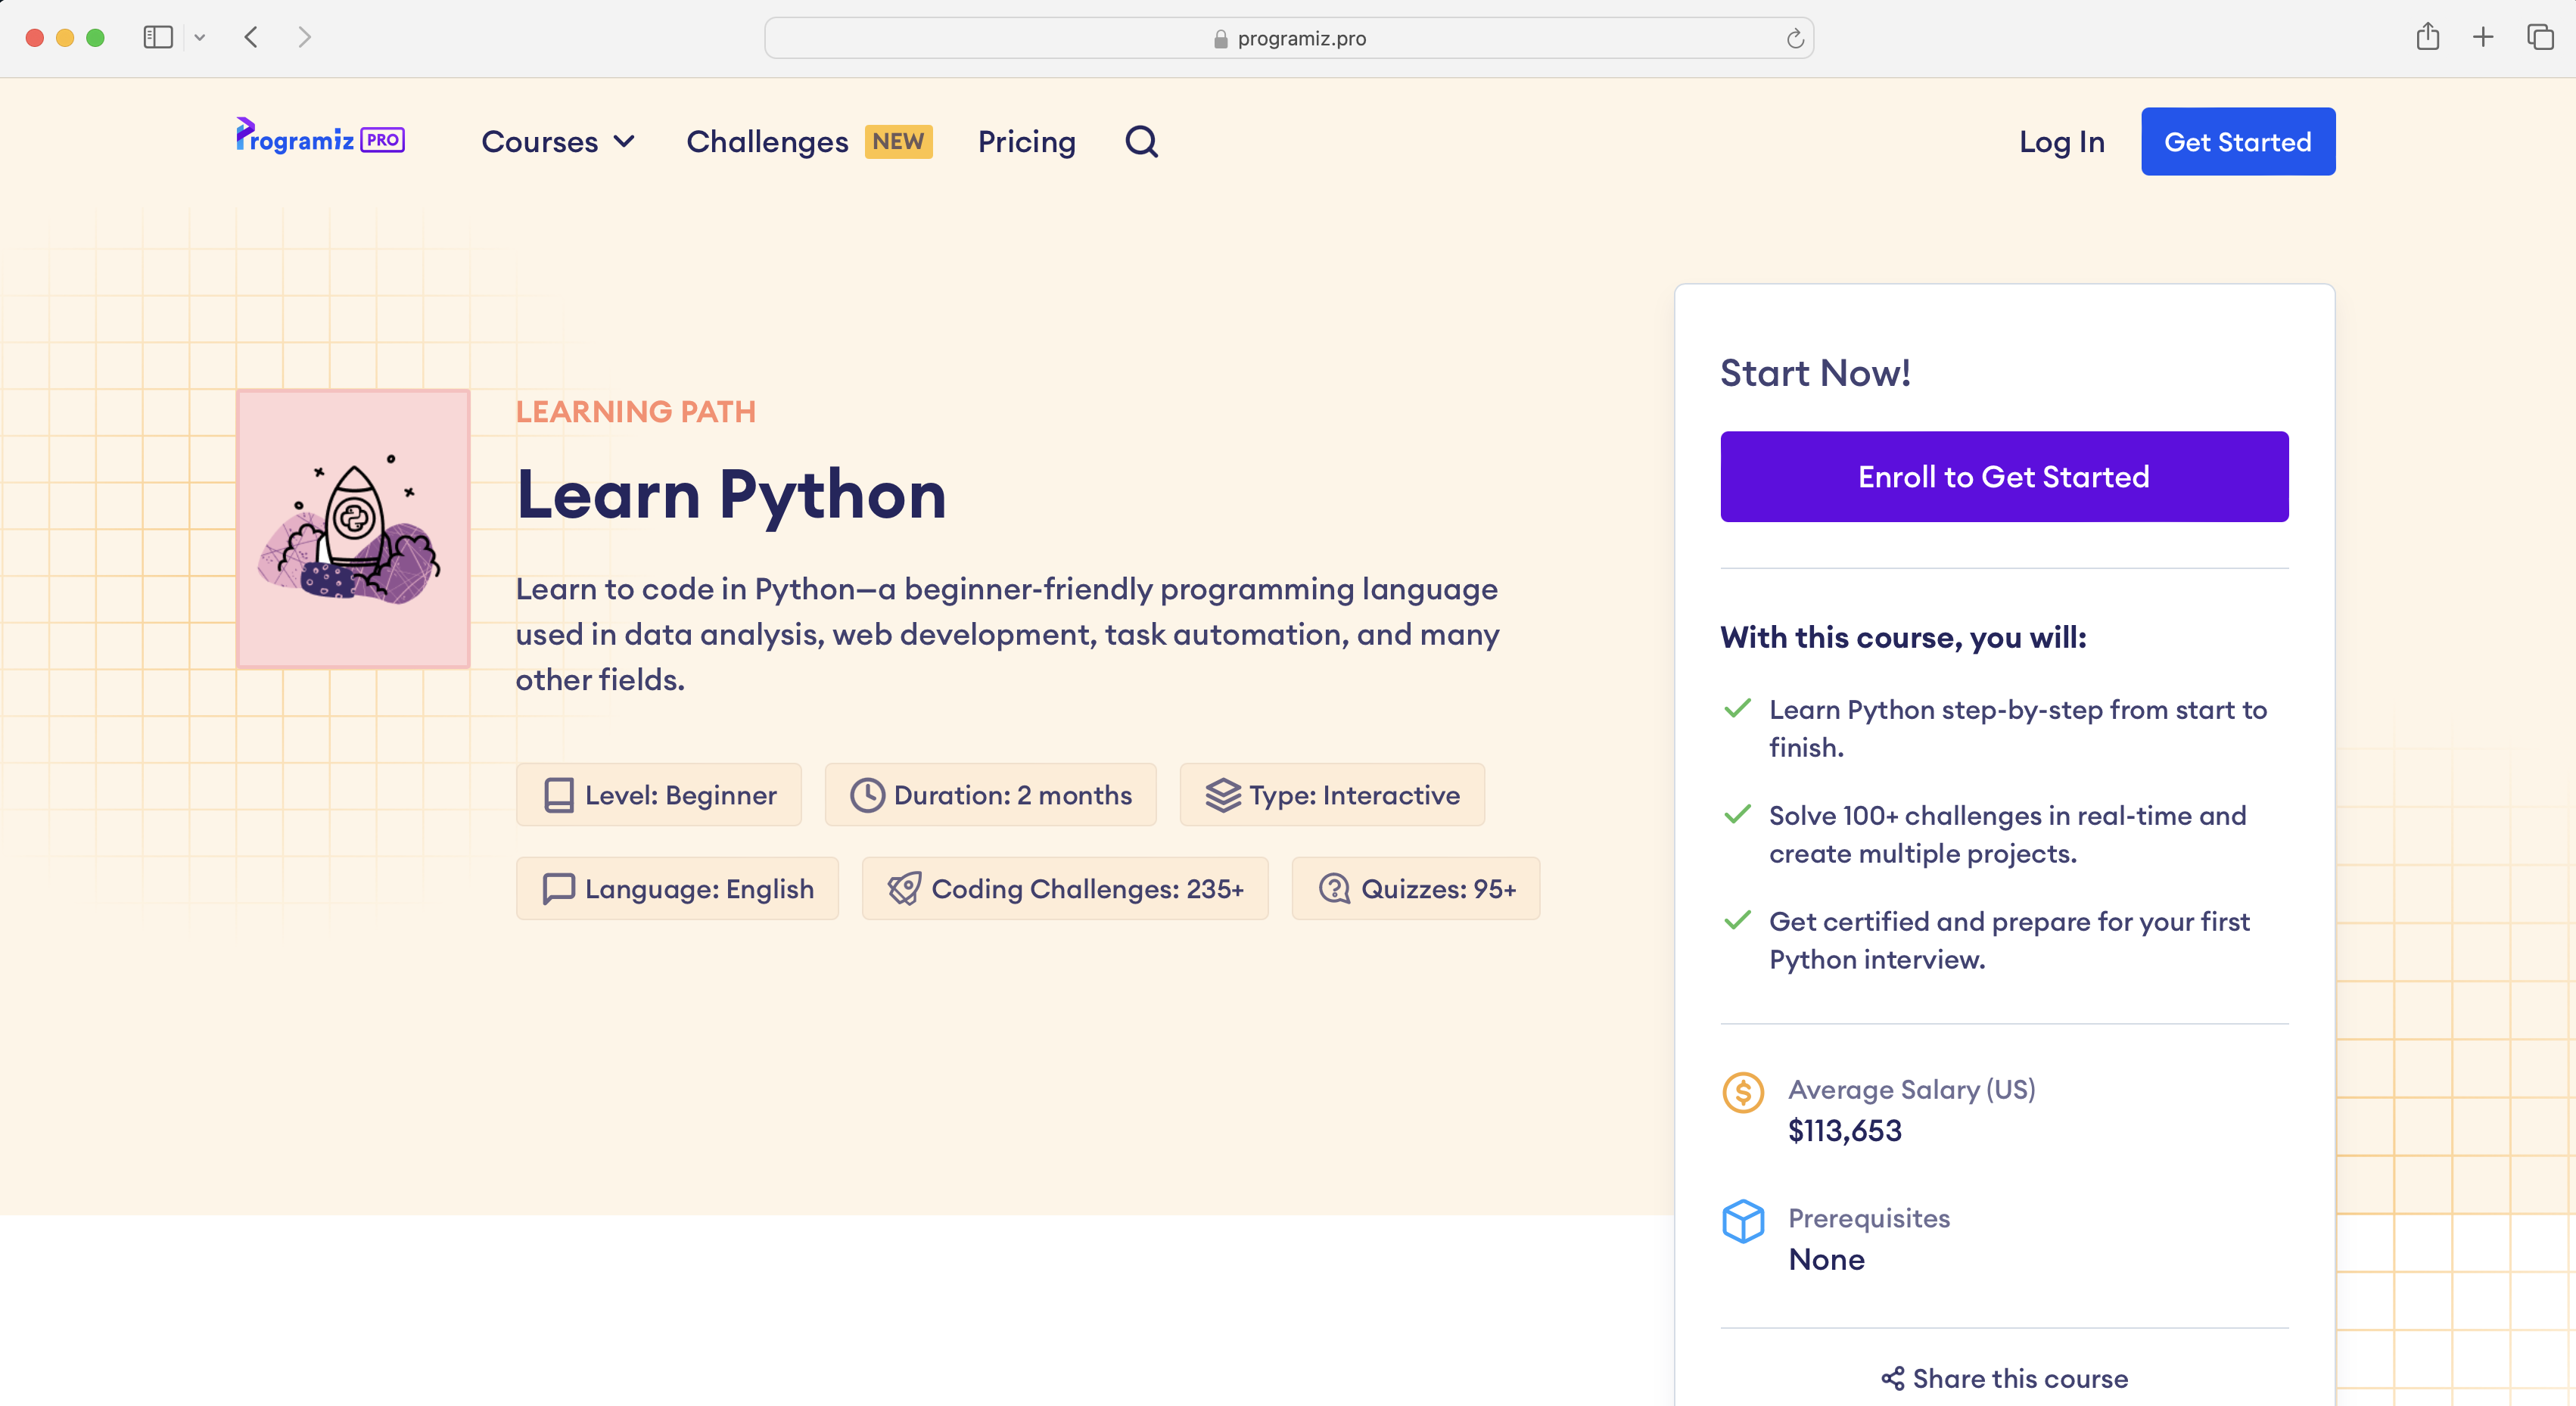
Task: Click the book icon beside Level
Action: (558, 795)
